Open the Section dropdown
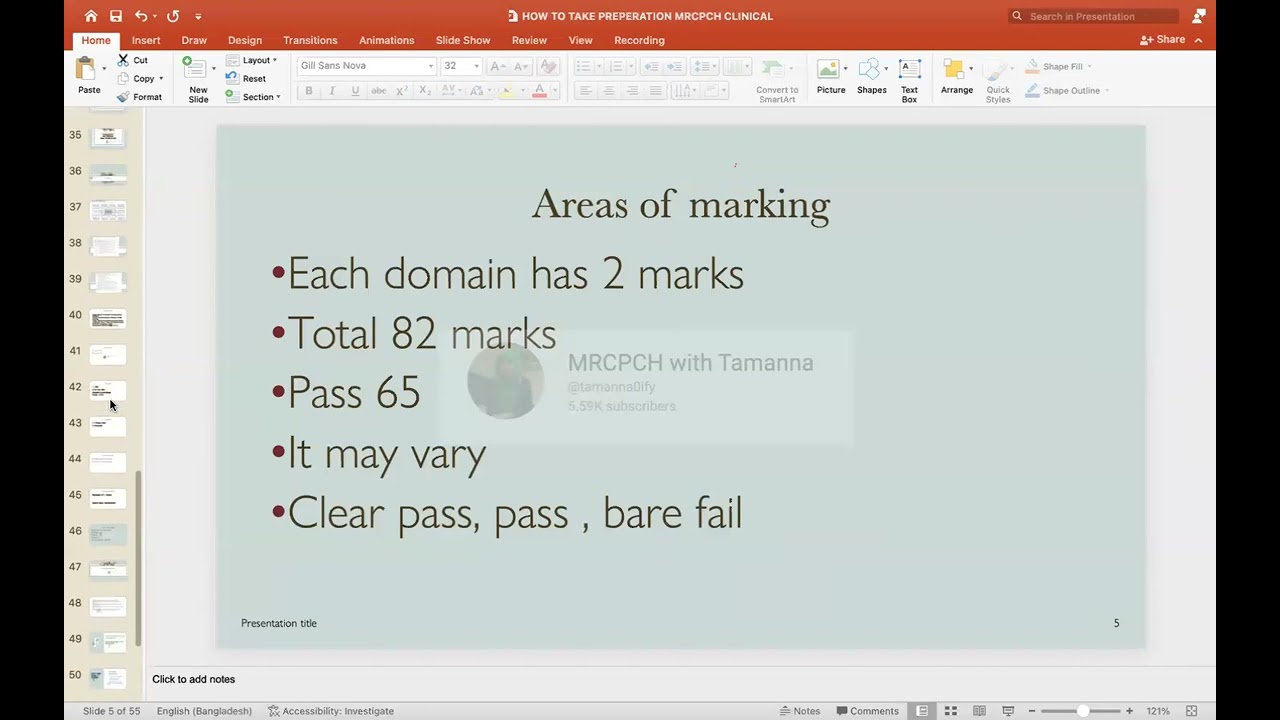Screen dimensions: 1280x720 pyautogui.click(x=253, y=97)
